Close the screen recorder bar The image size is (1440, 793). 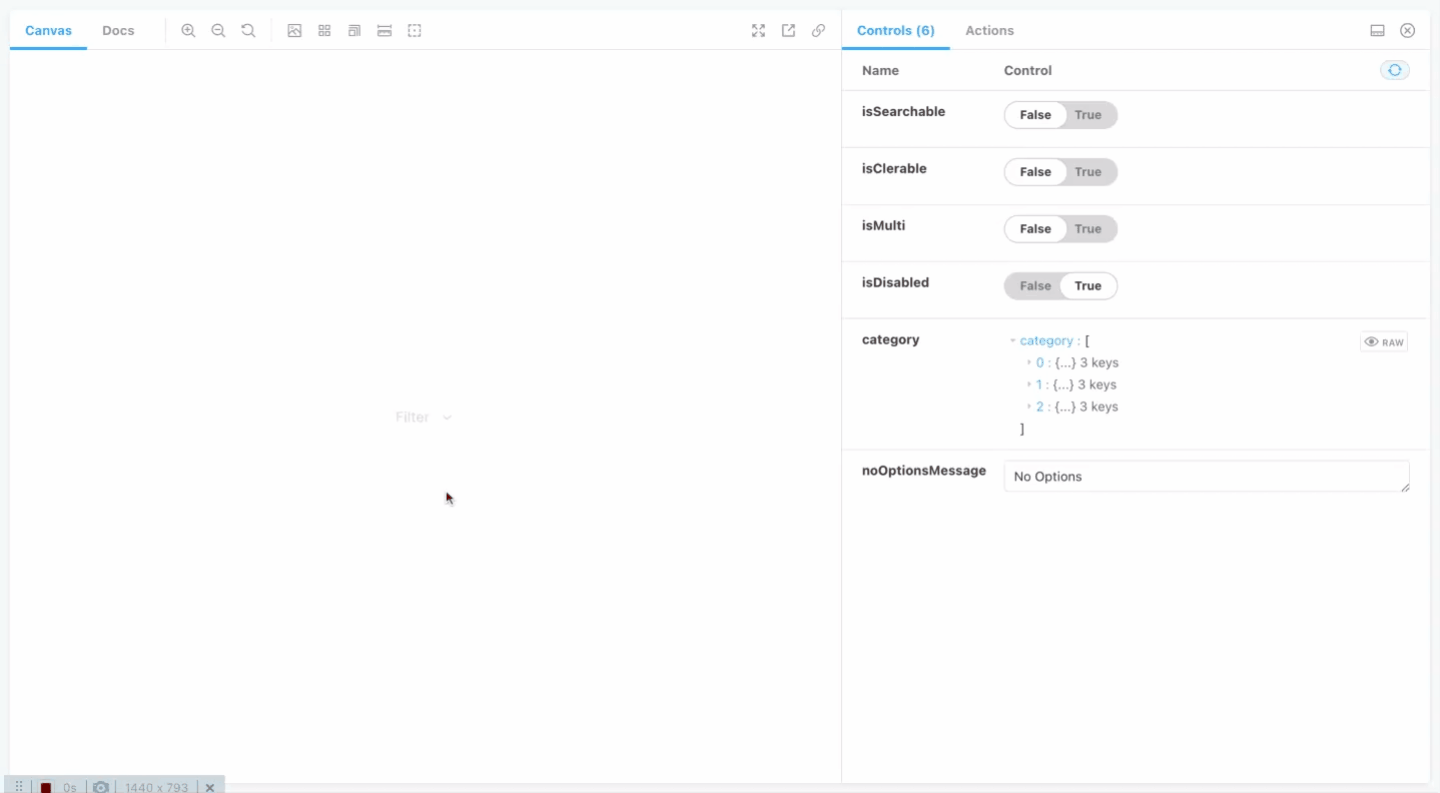tap(210, 787)
